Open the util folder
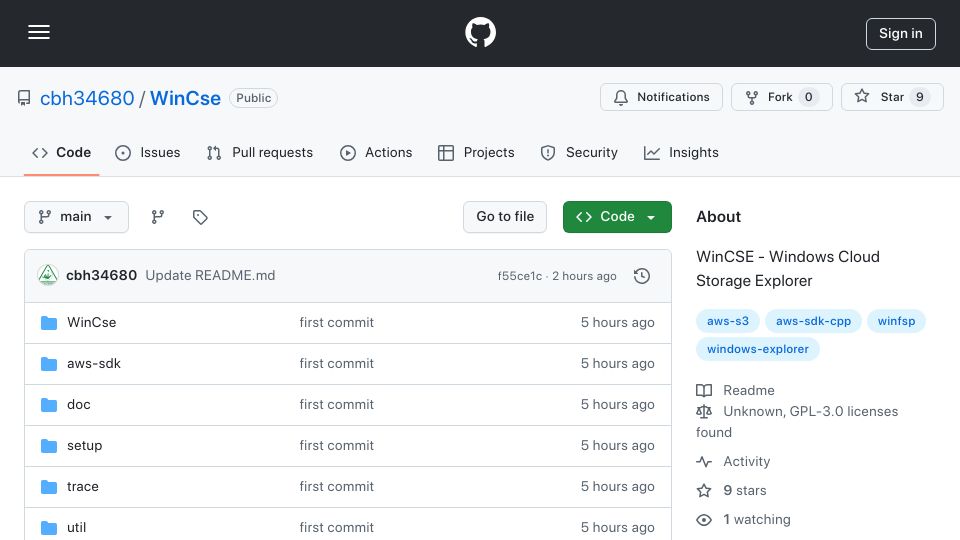This screenshot has height=540, width=960. click(77, 528)
